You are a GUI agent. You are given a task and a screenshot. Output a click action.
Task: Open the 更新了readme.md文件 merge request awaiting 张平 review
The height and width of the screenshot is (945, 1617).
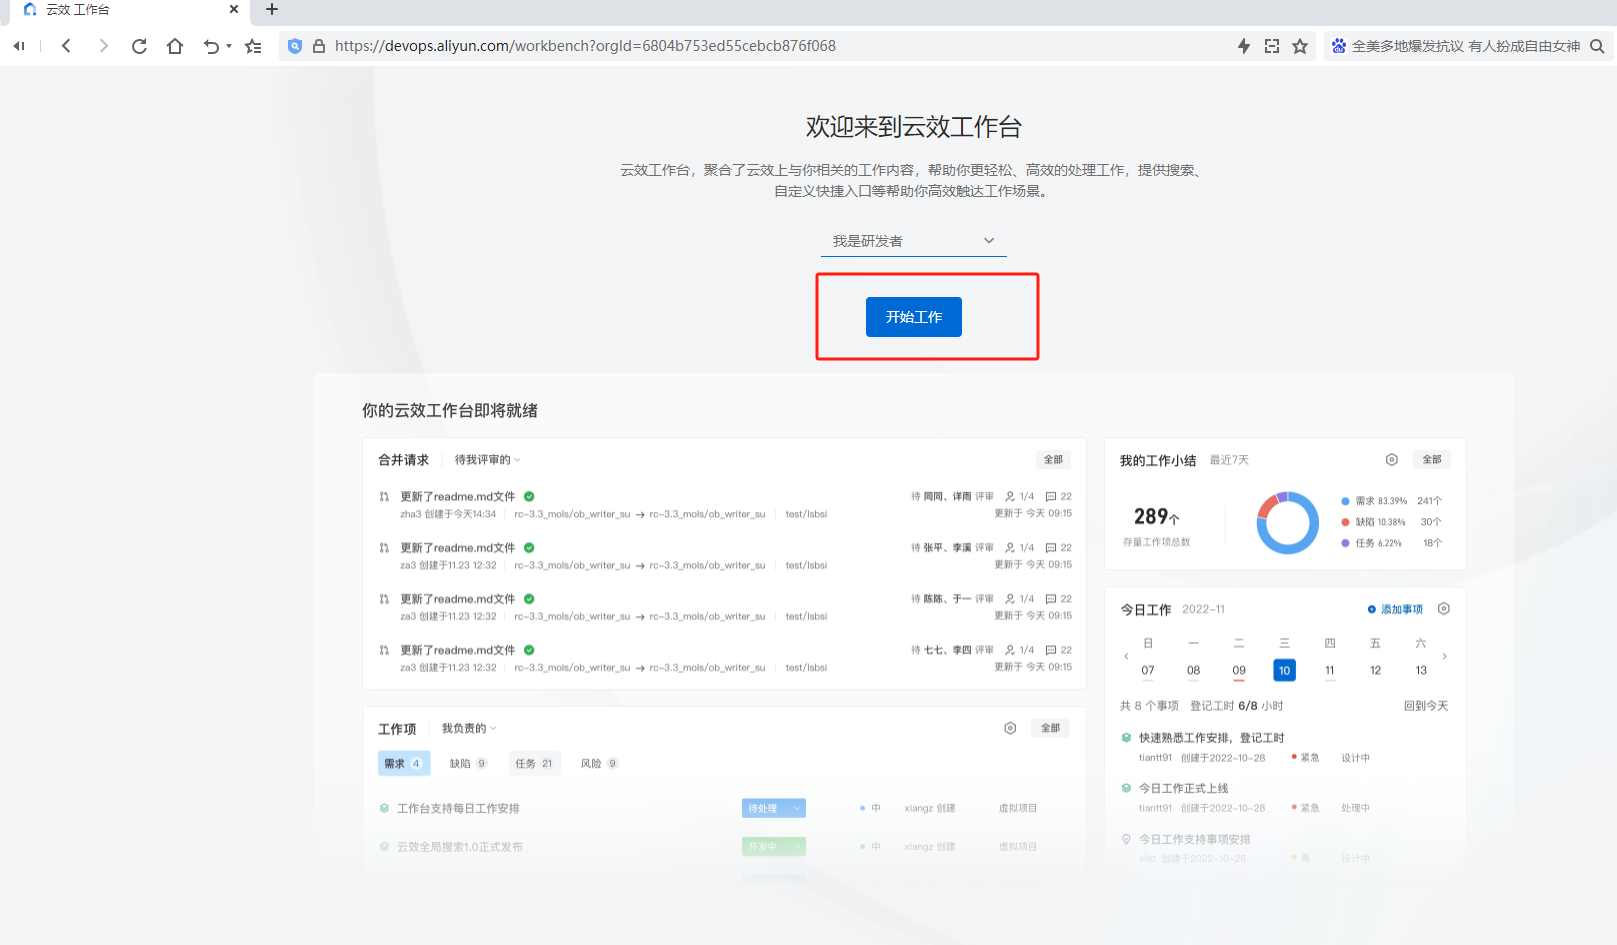[x=458, y=547]
